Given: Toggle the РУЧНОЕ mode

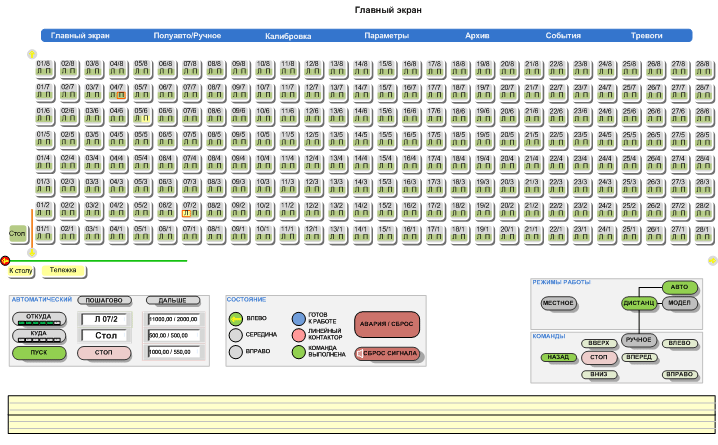Looking at the screenshot, I should pyautogui.click(x=637, y=341).
